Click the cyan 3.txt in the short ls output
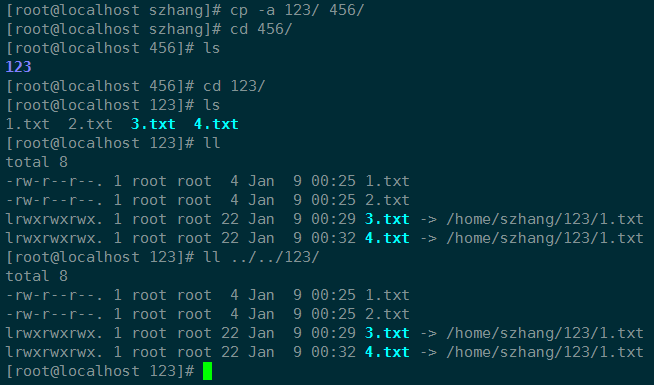This screenshot has height=385, width=654. (x=153, y=124)
